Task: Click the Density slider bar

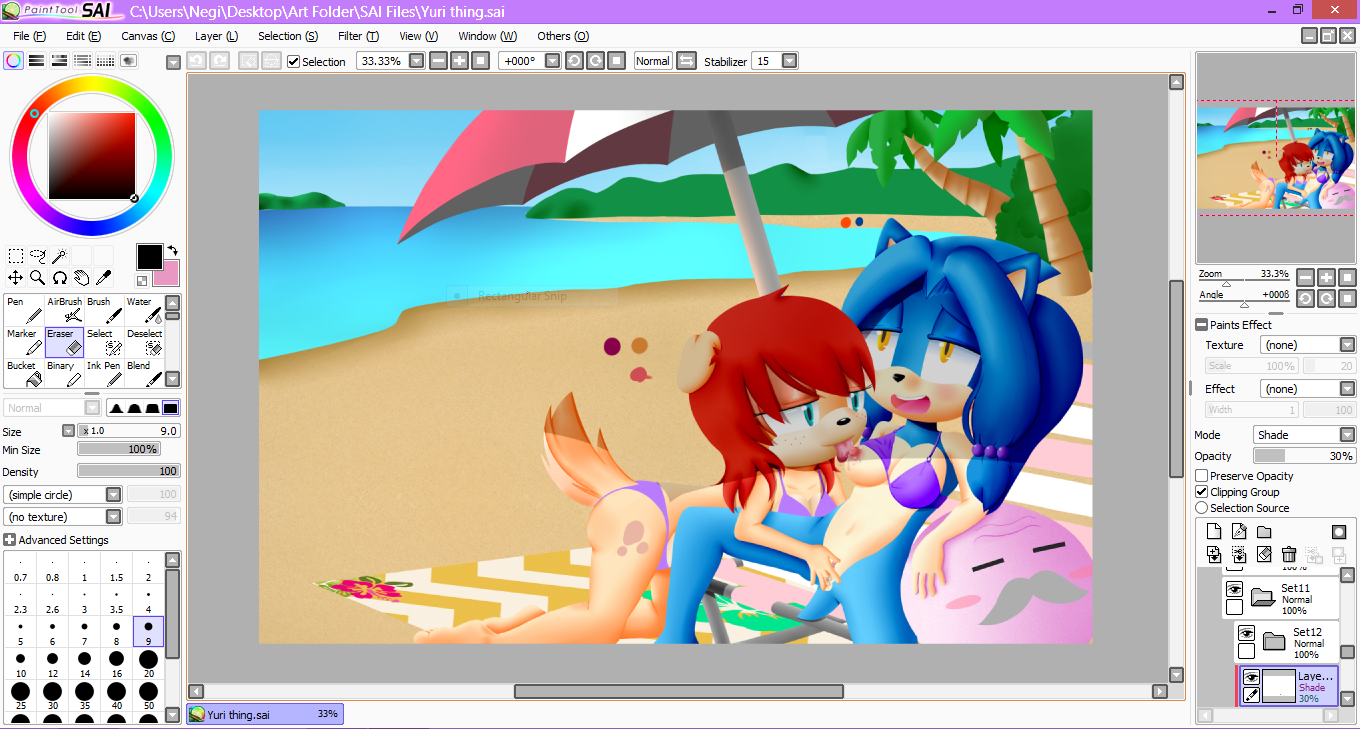Action: (128, 471)
